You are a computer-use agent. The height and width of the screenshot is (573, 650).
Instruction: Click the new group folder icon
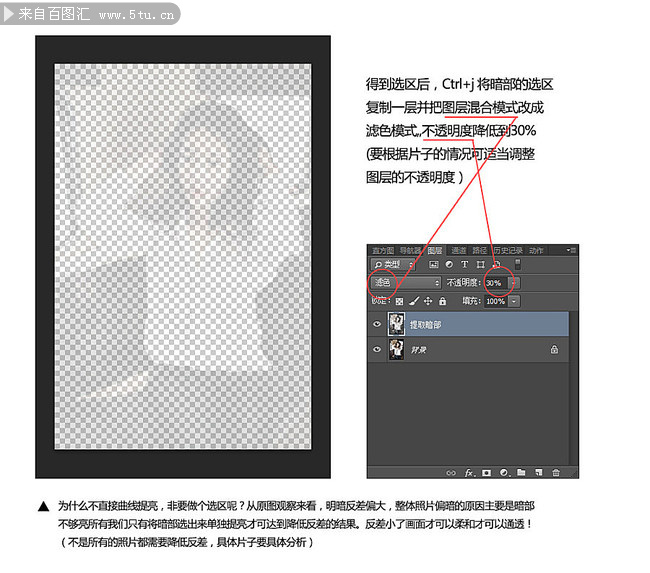pos(521,471)
